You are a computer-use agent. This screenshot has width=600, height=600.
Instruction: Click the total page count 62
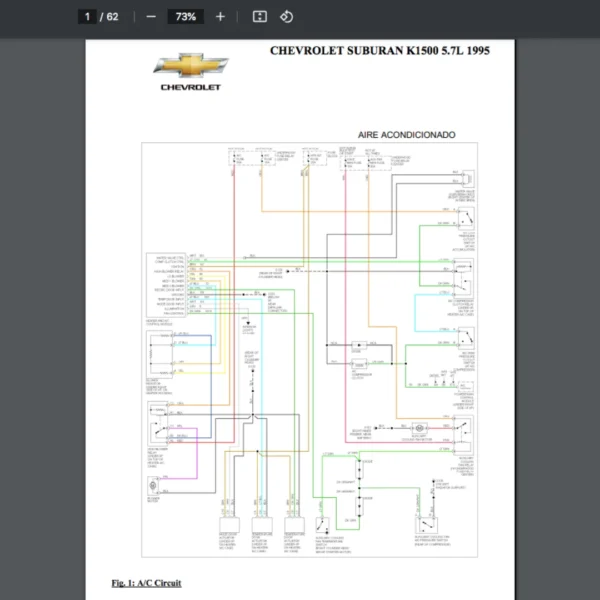coord(112,17)
